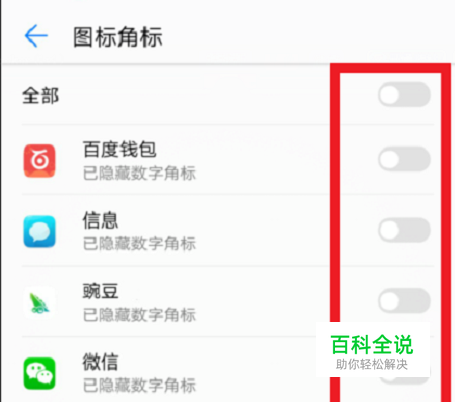This screenshot has width=455, height=402.
Task: Enable the 全部 badge toggle
Action: point(404,95)
